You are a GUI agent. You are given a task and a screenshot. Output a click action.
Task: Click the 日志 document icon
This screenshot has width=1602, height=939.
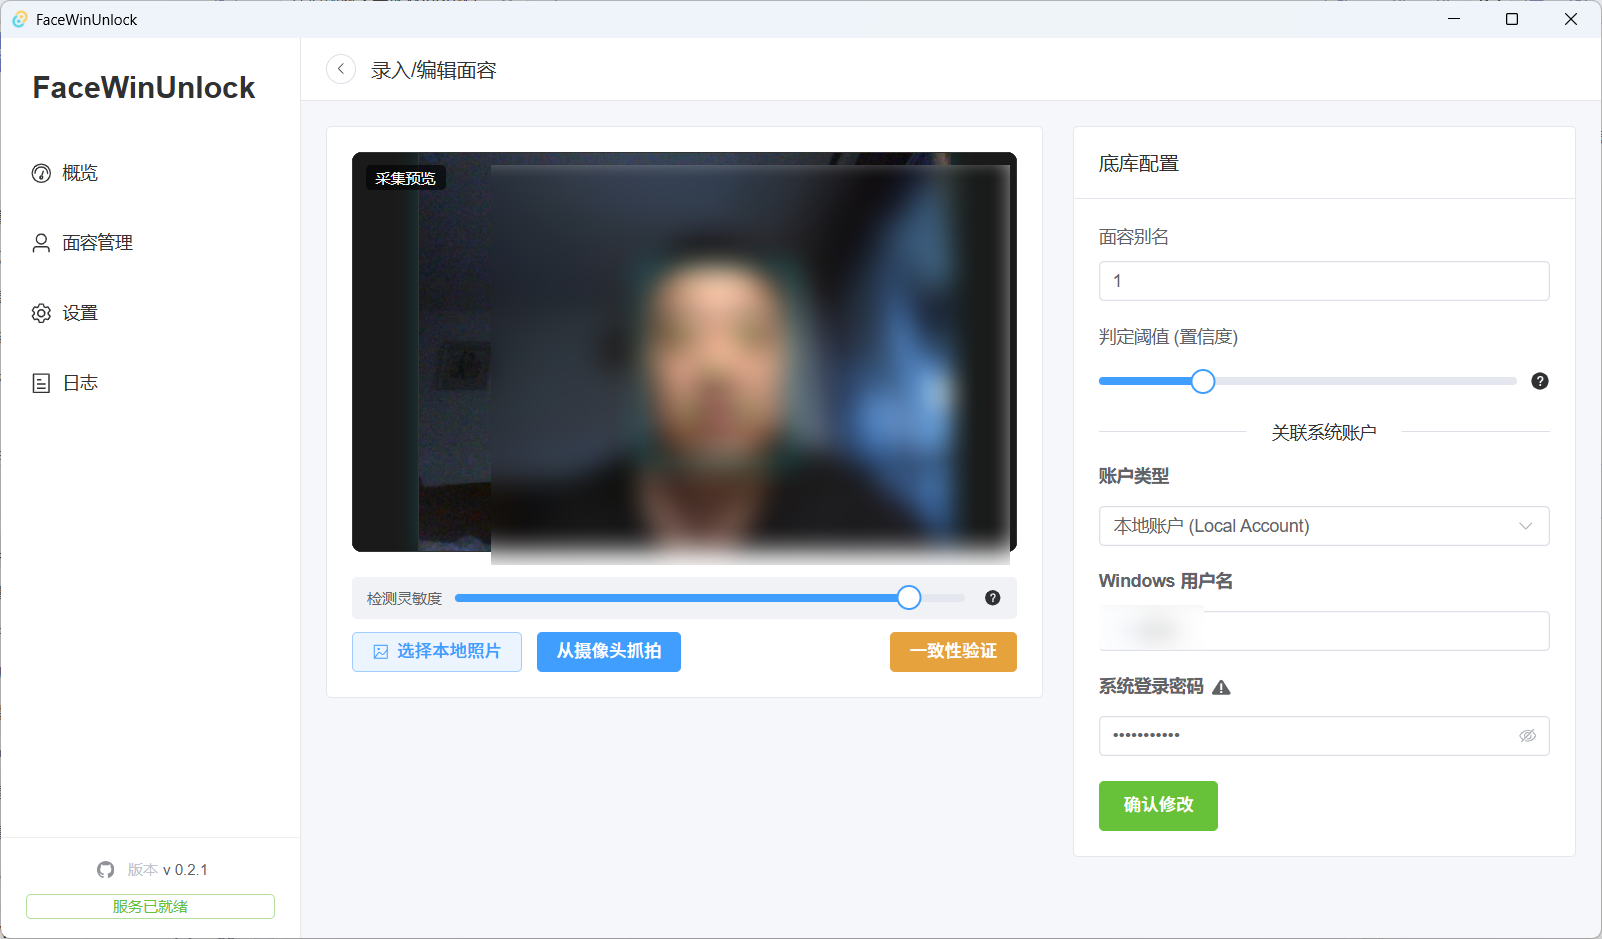click(41, 383)
